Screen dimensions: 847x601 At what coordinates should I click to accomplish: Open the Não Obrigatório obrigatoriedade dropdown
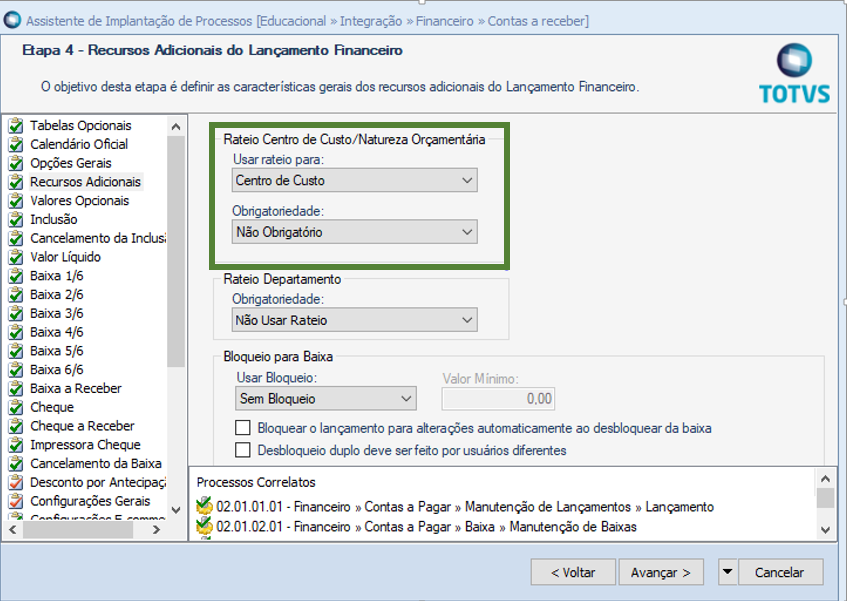pos(354,232)
